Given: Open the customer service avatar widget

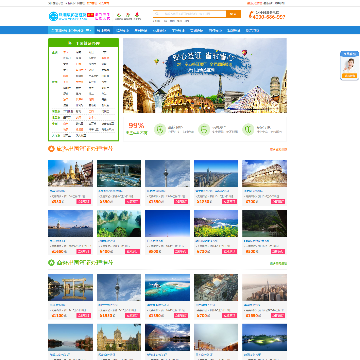Looking at the screenshot, I should (x=349, y=65).
